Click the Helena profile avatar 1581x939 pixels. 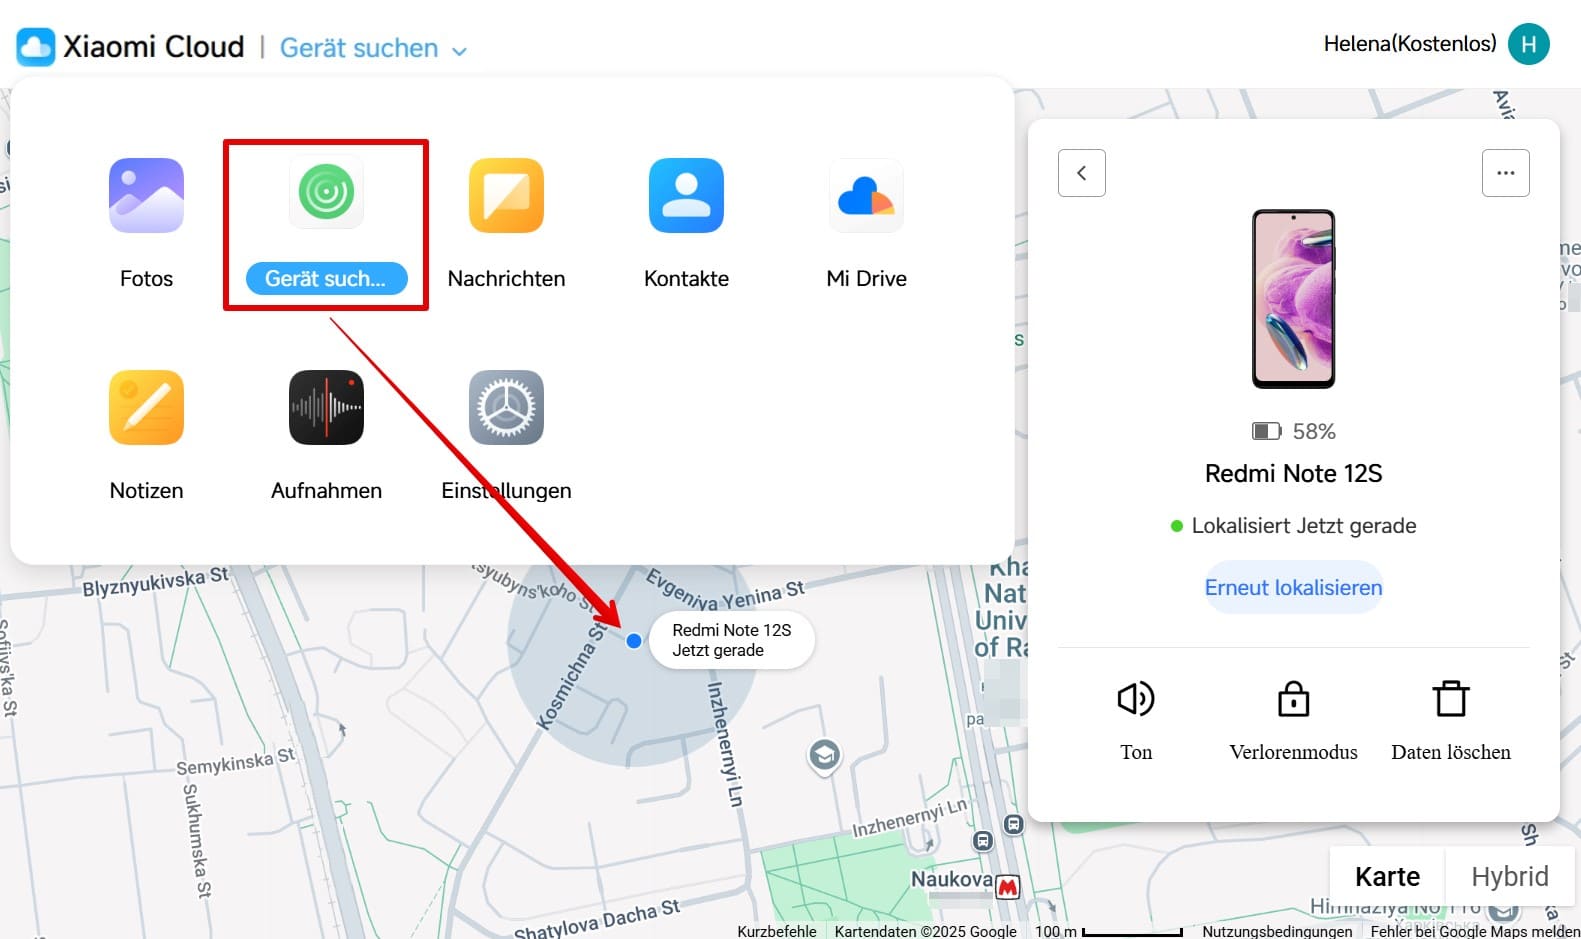click(x=1528, y=44)
